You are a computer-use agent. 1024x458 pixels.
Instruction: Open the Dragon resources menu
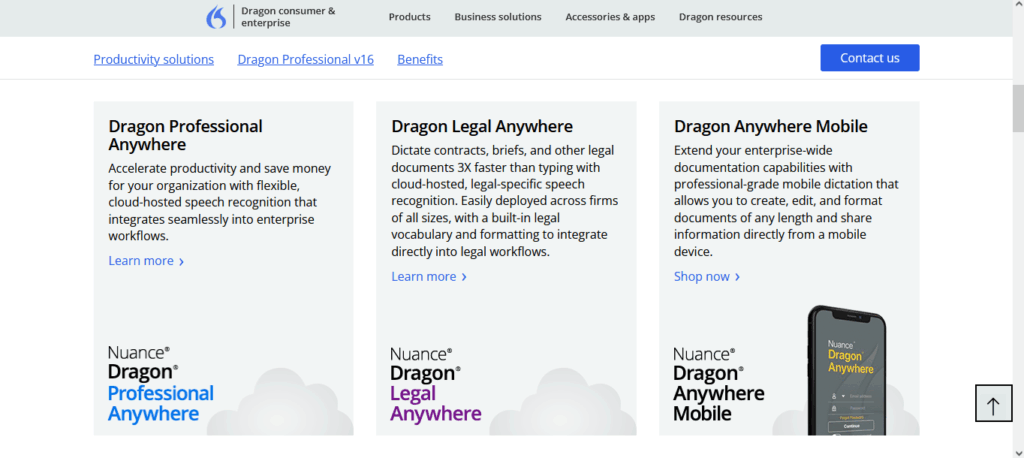coord(720,17)
